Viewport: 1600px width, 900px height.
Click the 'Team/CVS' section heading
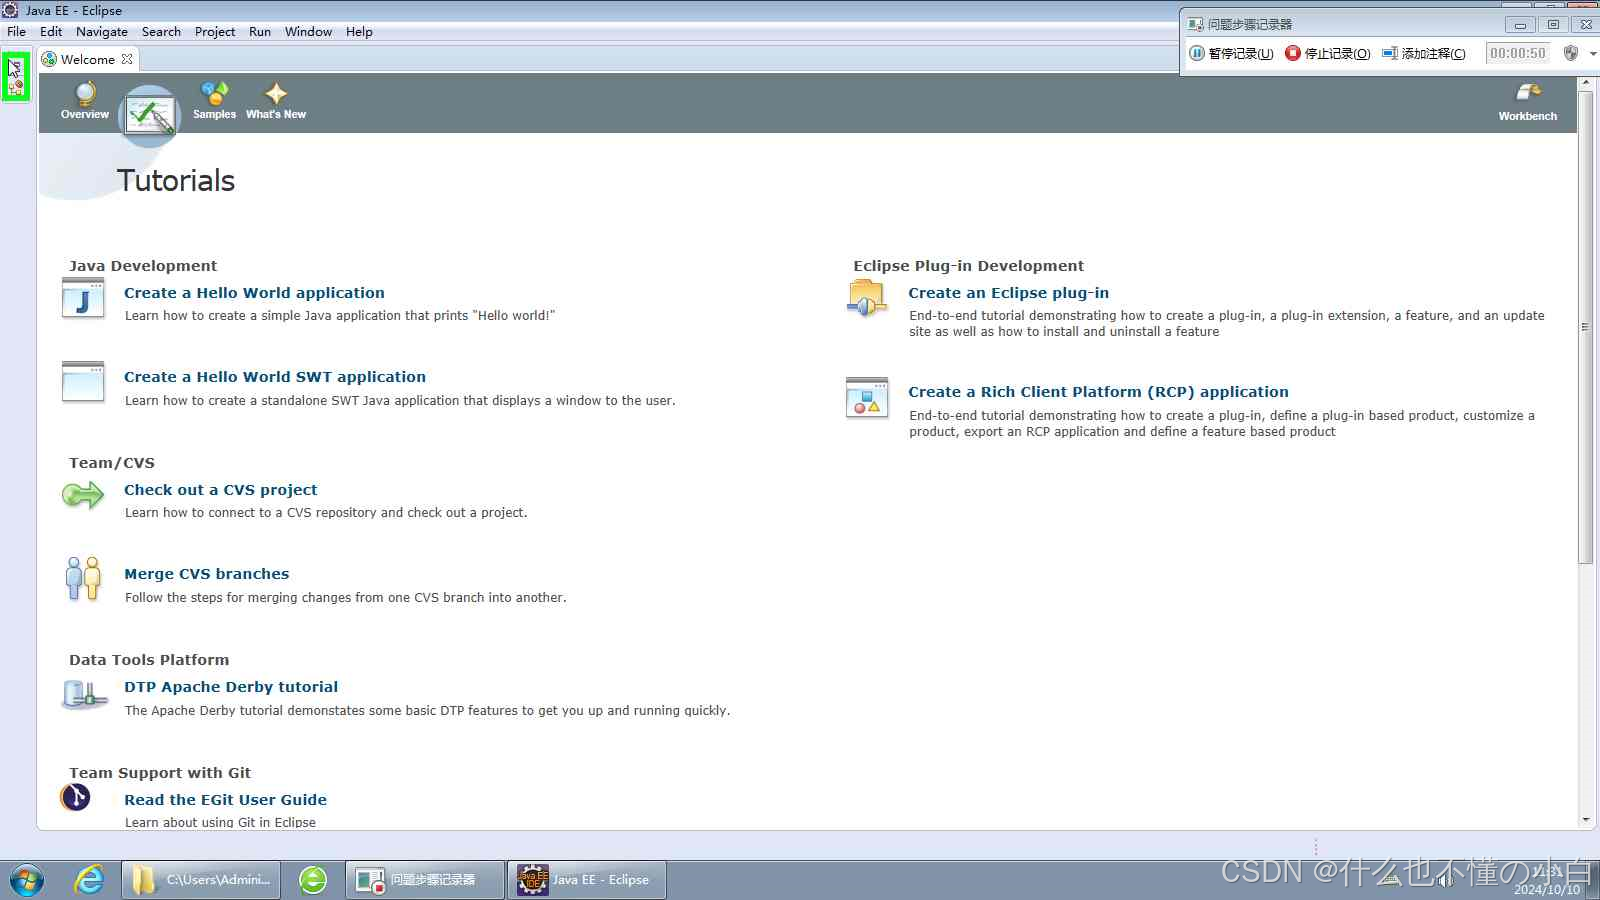(112, 463)
